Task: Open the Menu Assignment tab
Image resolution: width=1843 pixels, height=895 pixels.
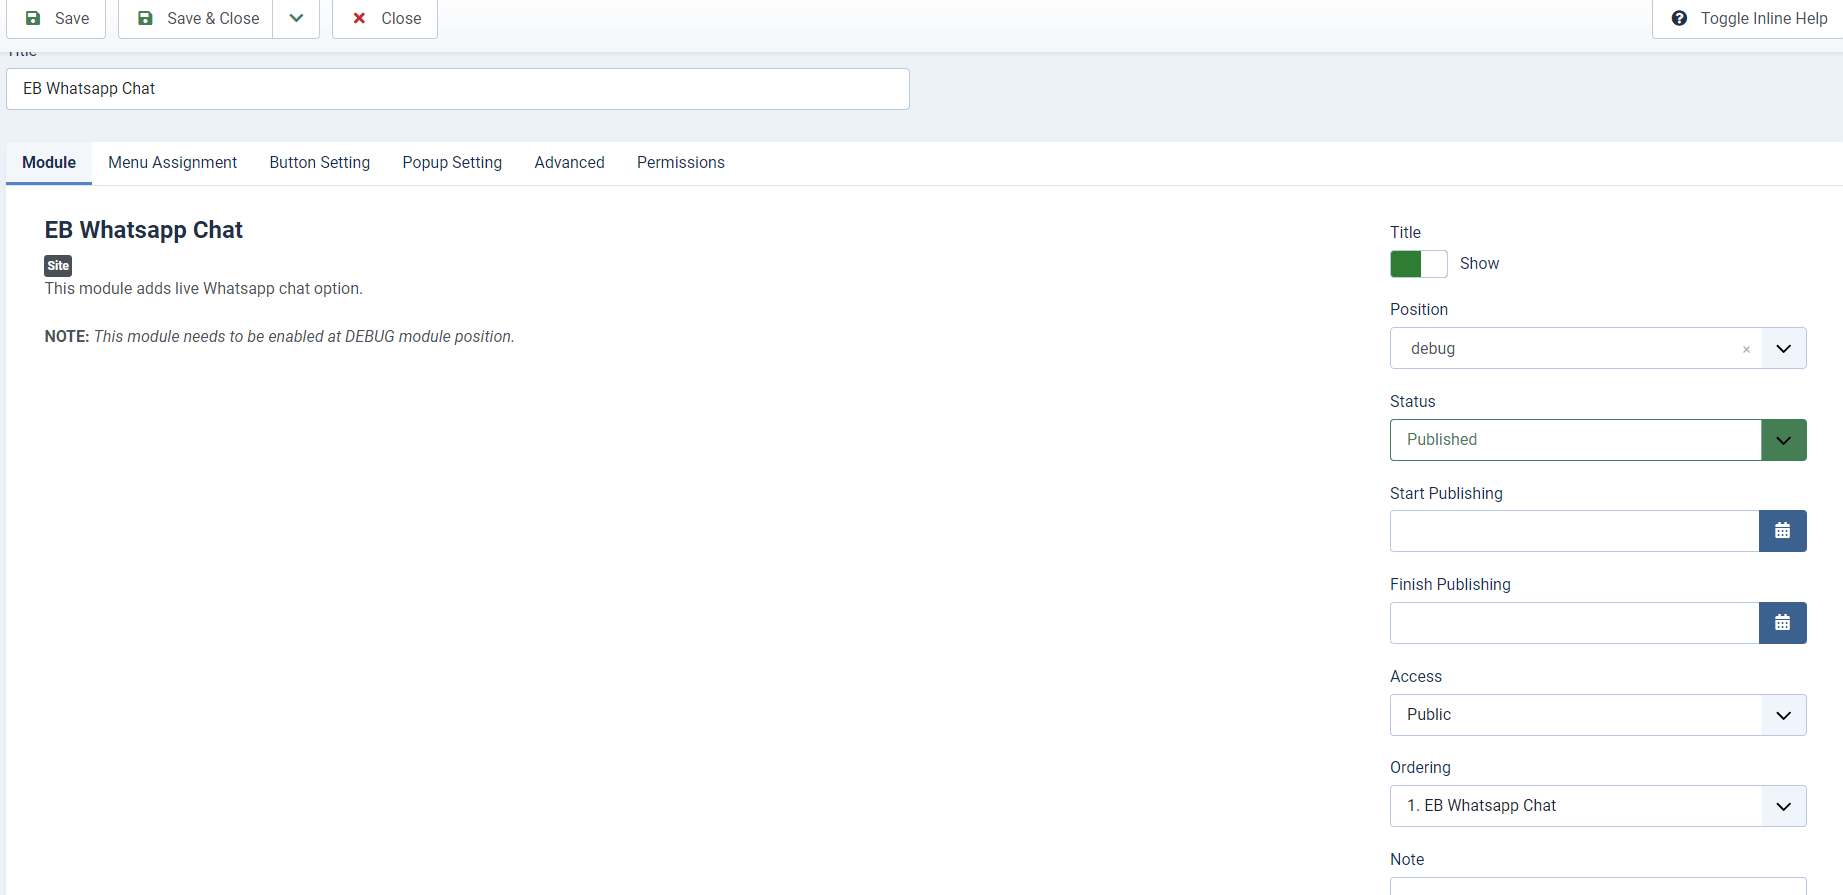Action: pyautogui.click(x=172, y=163)
